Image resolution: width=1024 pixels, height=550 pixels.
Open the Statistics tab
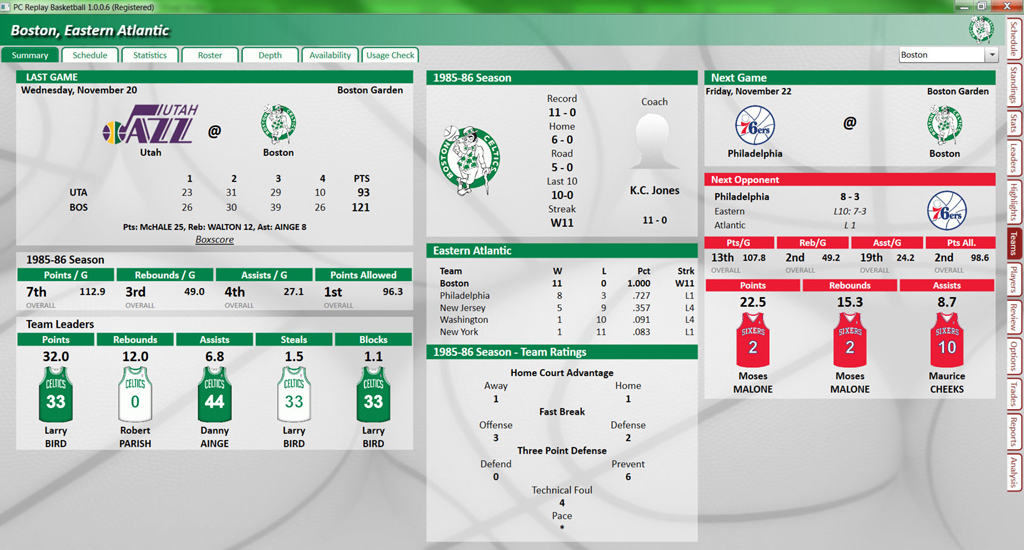pyautogui.click(x=150, y=55)
